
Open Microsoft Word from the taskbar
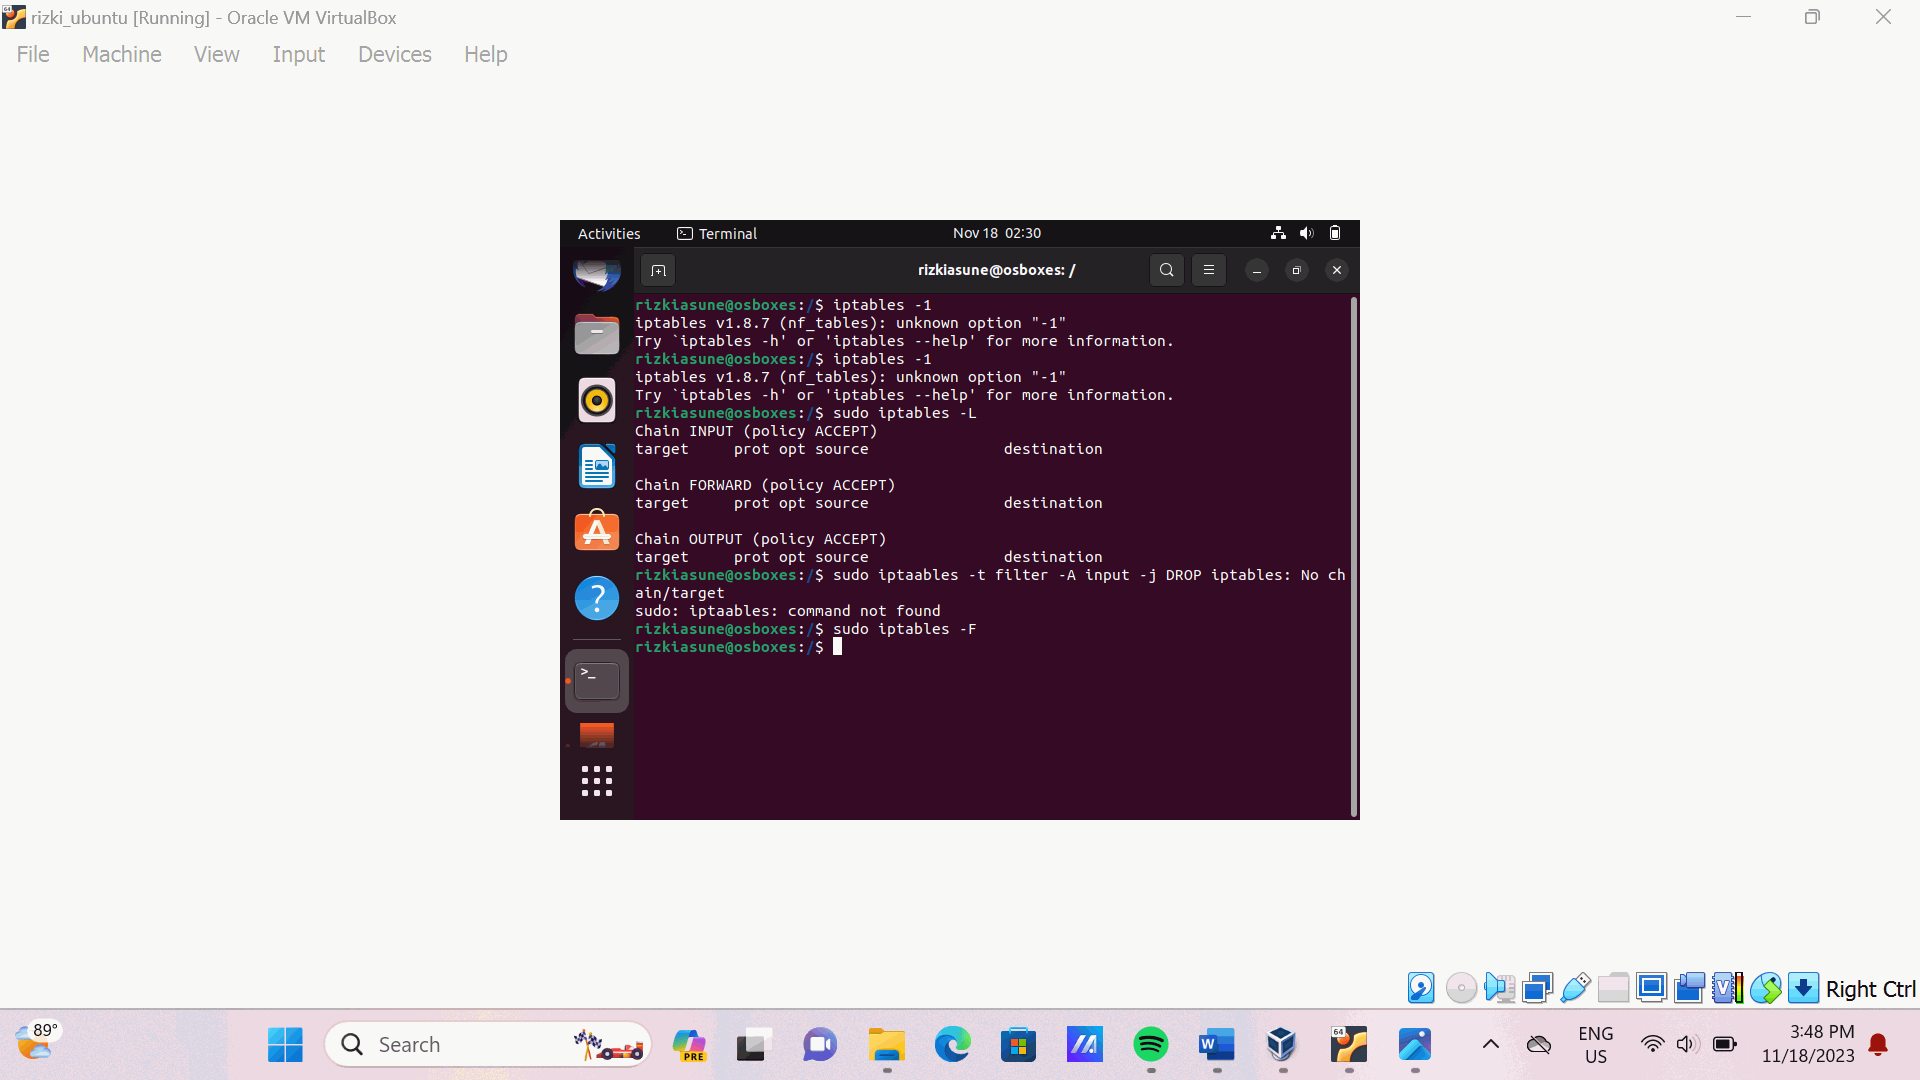click(1217, 1044)
